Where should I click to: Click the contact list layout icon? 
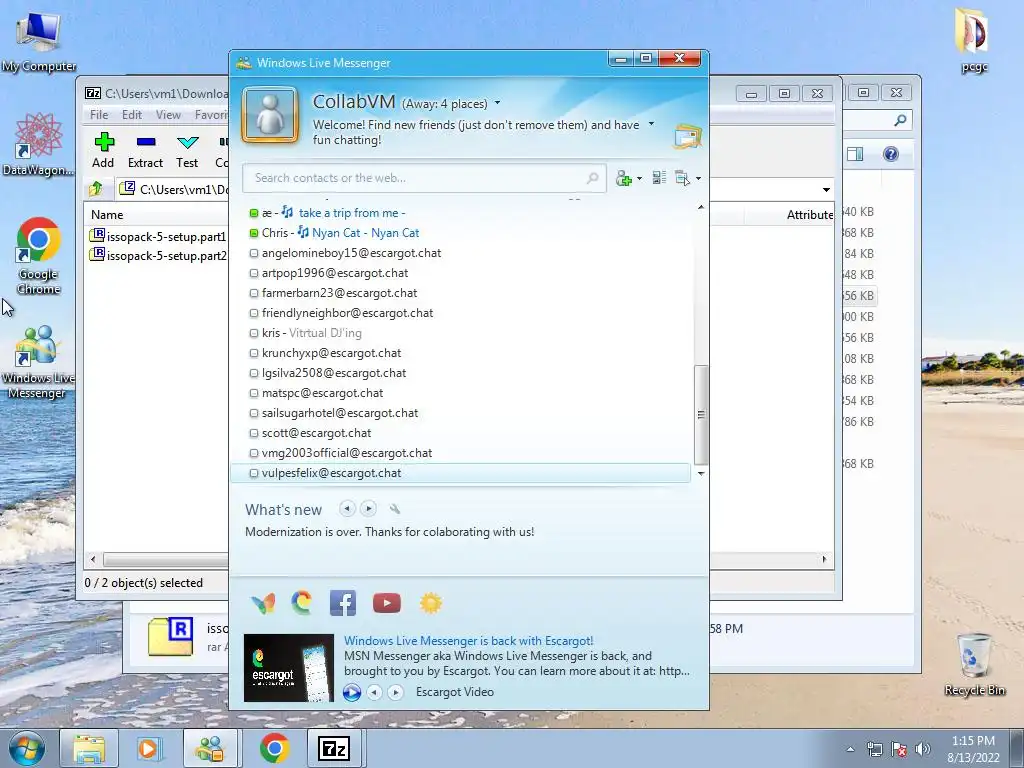pos(659,178)
